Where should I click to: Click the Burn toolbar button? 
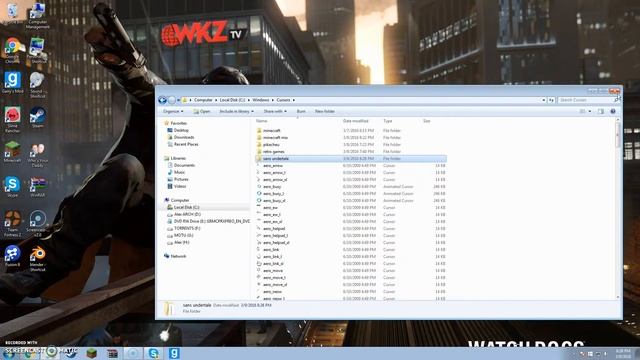point(301,111)
